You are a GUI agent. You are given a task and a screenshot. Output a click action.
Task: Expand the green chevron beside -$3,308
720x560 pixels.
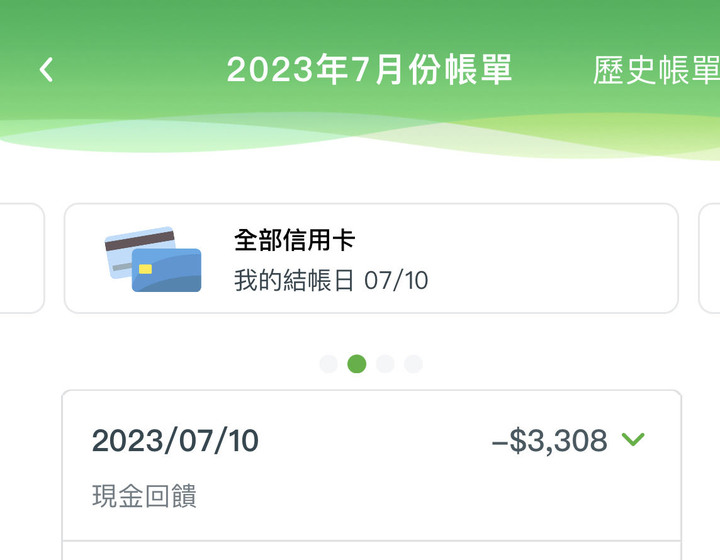click(x=633, y=439)
